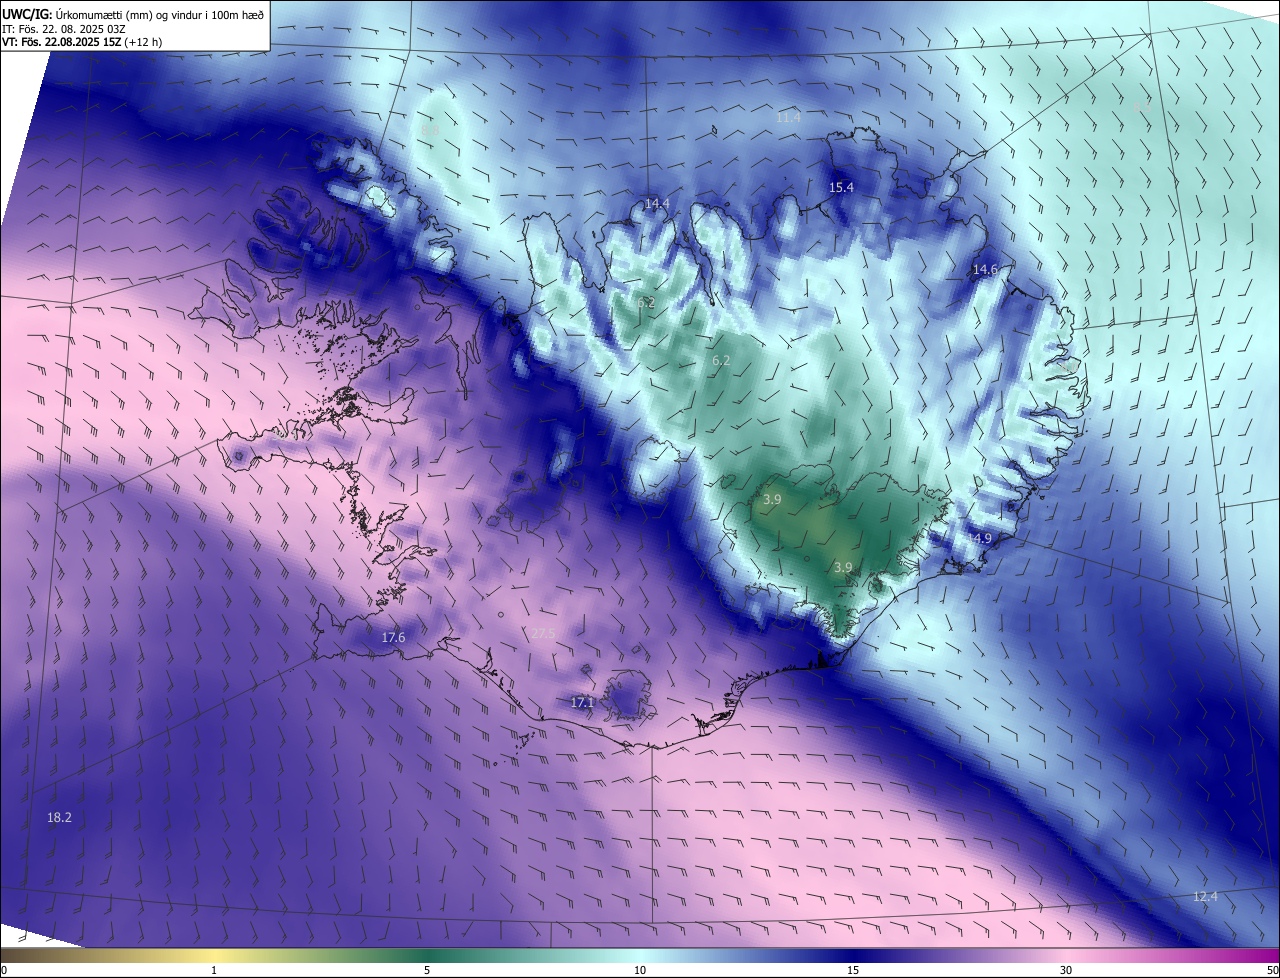Select the 15.4 value label on the map
Screen dimensions: 1280x978
click(841, 188)
